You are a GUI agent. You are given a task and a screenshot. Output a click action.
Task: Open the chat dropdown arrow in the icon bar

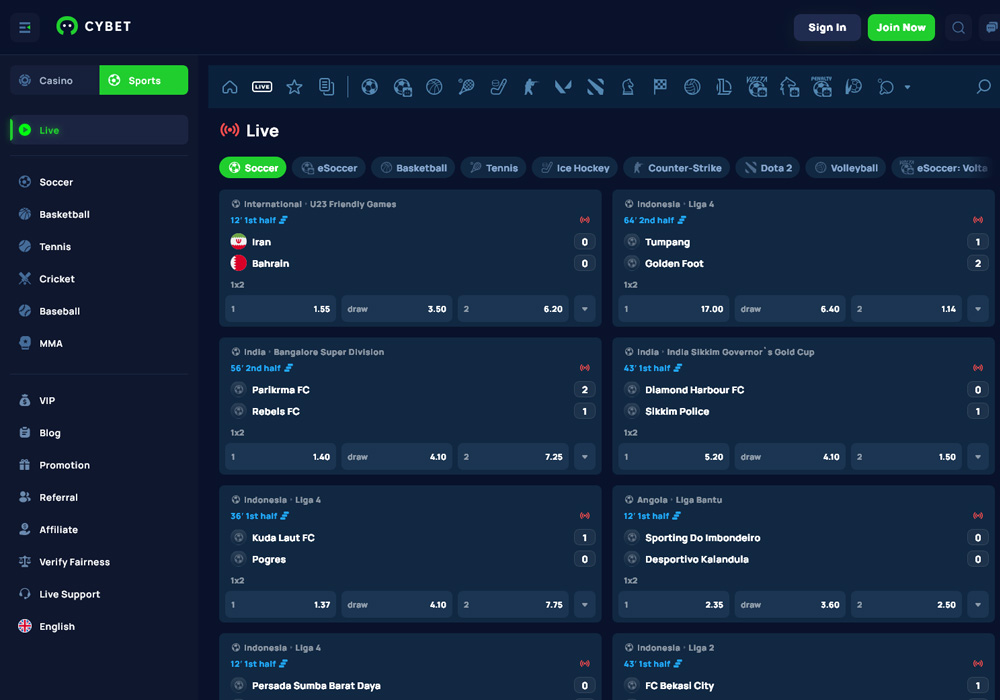coord(908,87)
